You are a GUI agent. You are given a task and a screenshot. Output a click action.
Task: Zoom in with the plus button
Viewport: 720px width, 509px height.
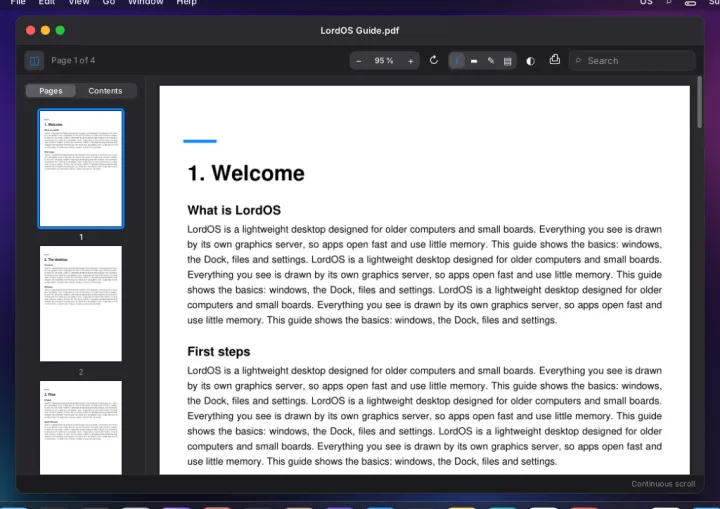(x=411, y=61)
